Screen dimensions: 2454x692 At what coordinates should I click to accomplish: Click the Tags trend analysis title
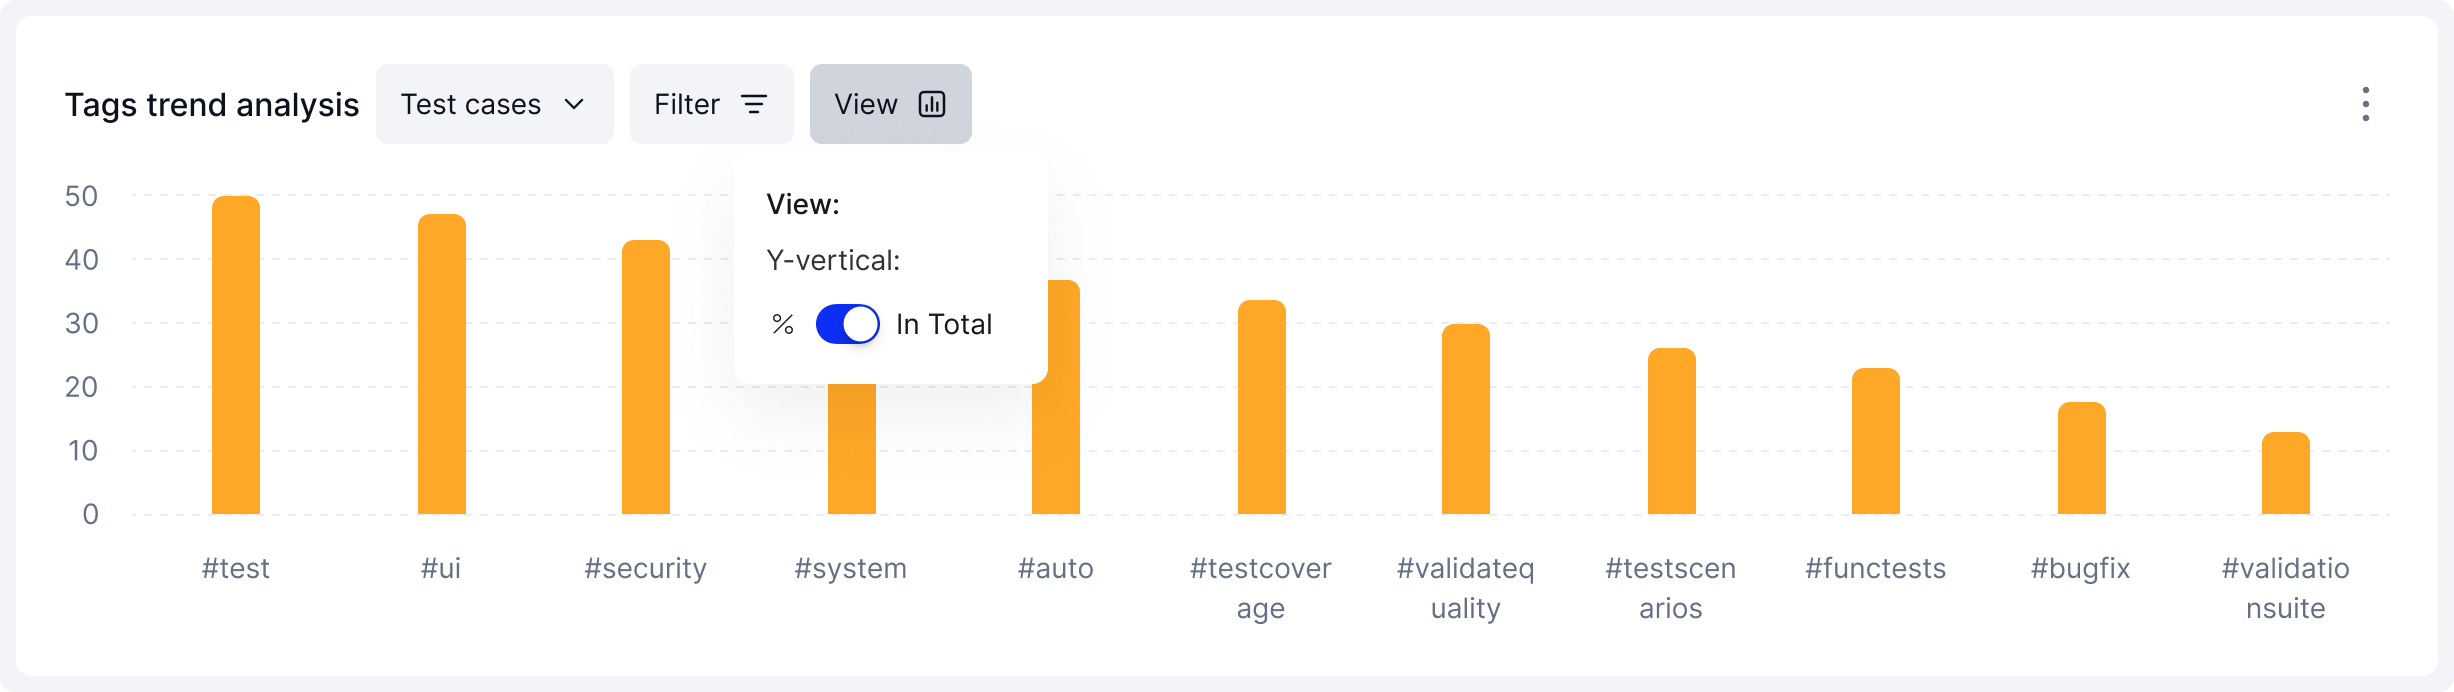[x=212, y=104]
